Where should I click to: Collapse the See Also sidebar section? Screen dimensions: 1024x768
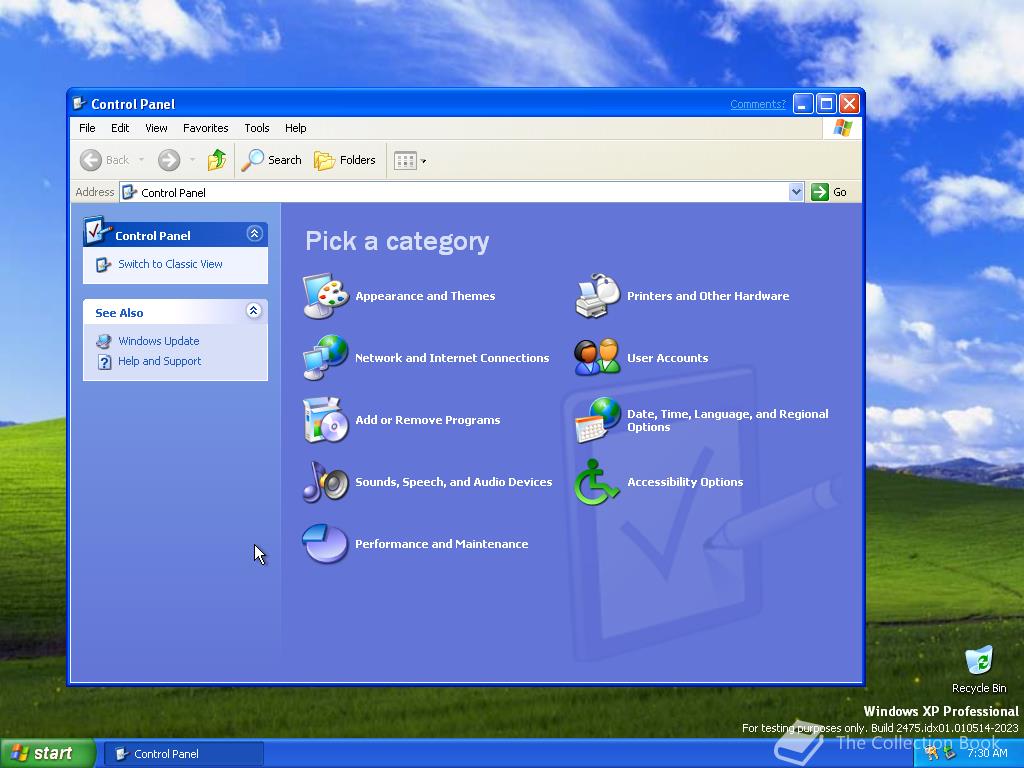pyautogui.click(x=254, y=311)
